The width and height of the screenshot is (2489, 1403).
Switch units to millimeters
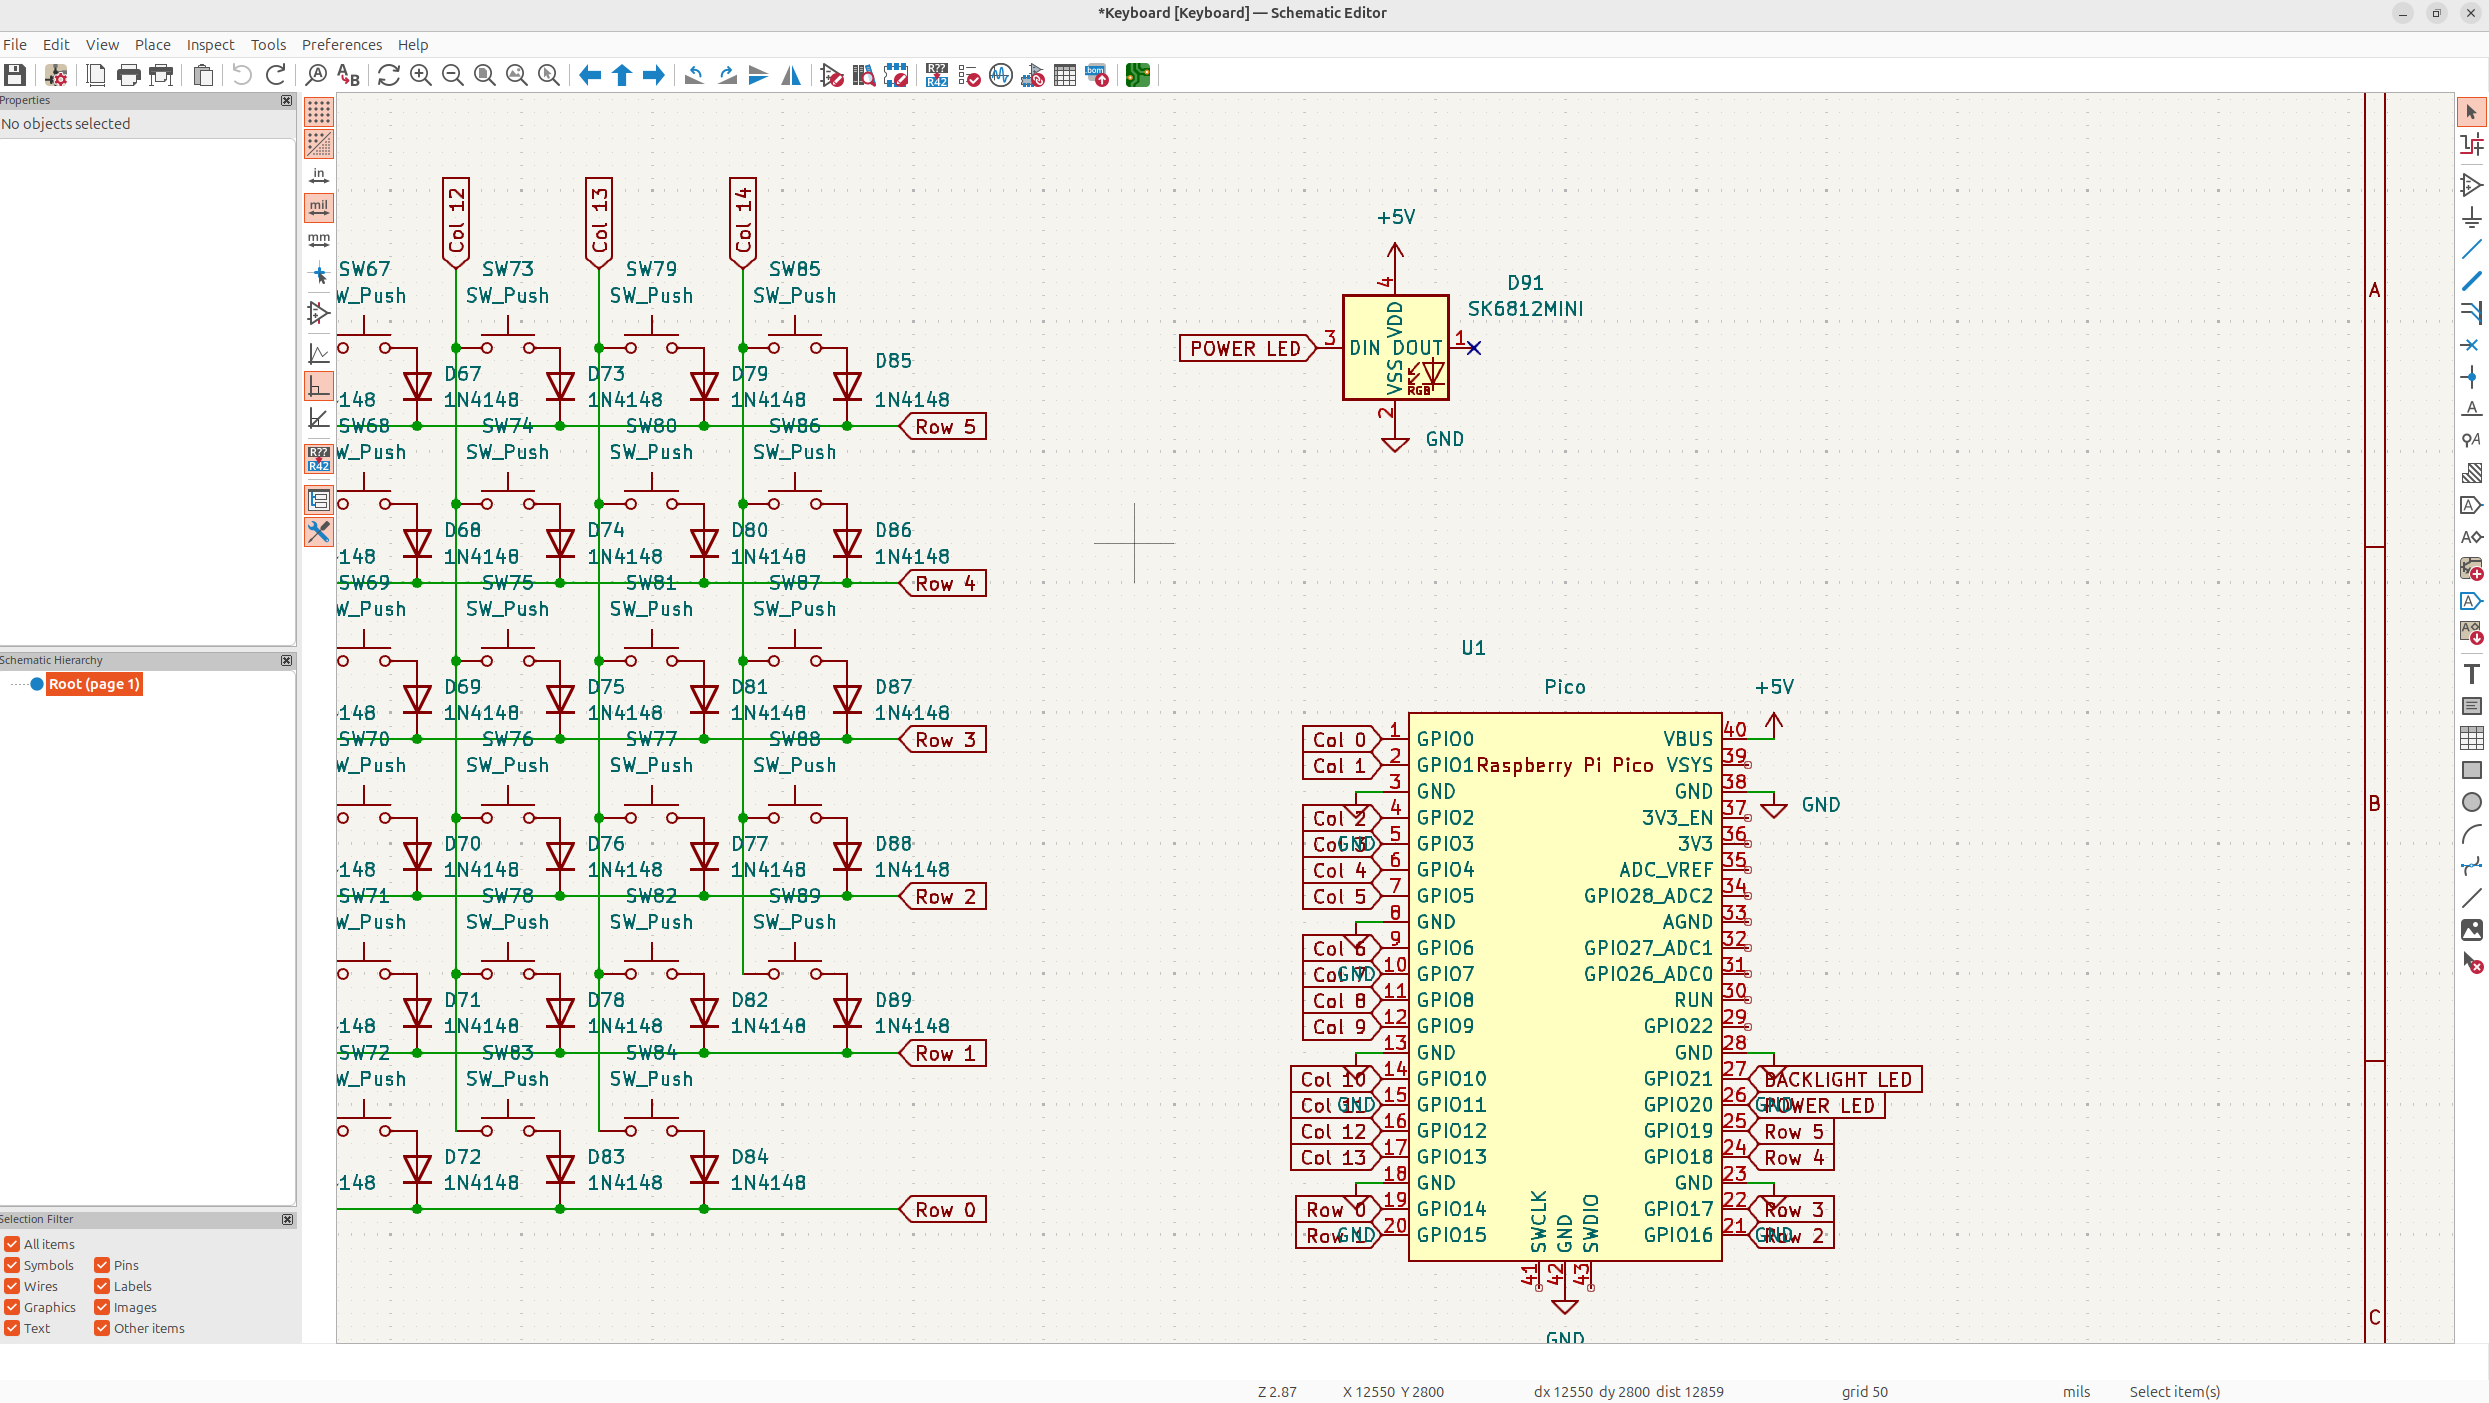[319, 240]
